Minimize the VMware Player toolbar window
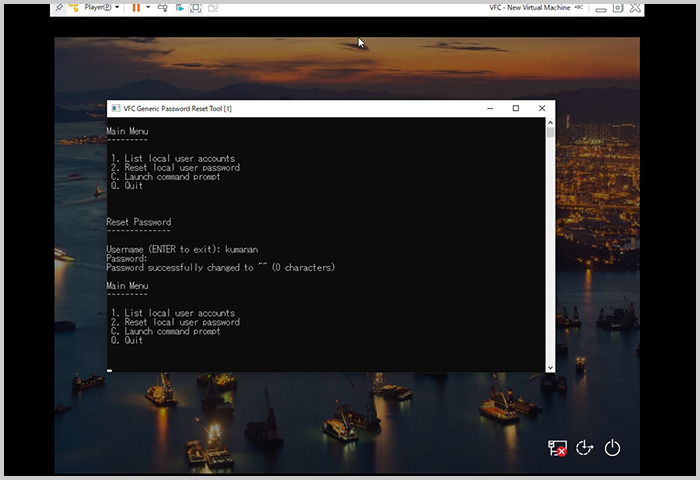 click(601, 9)
